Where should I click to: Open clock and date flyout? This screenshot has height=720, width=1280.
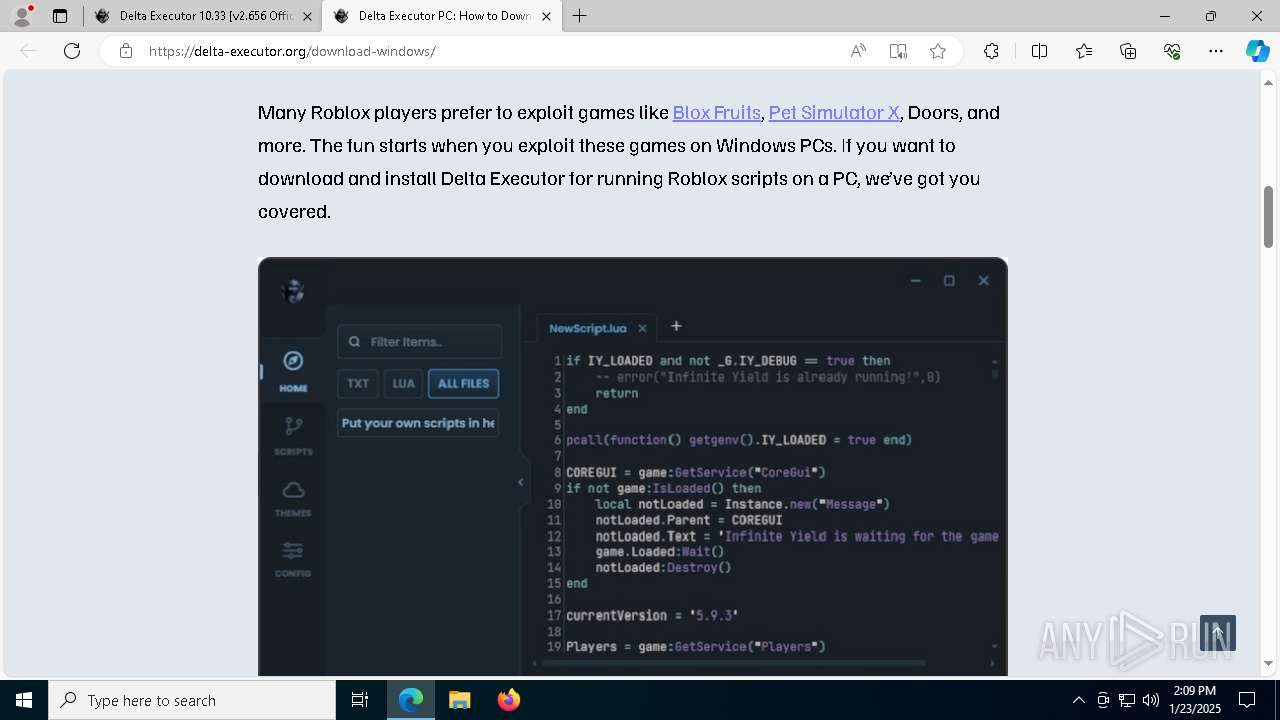click(x=1194, y=700)
